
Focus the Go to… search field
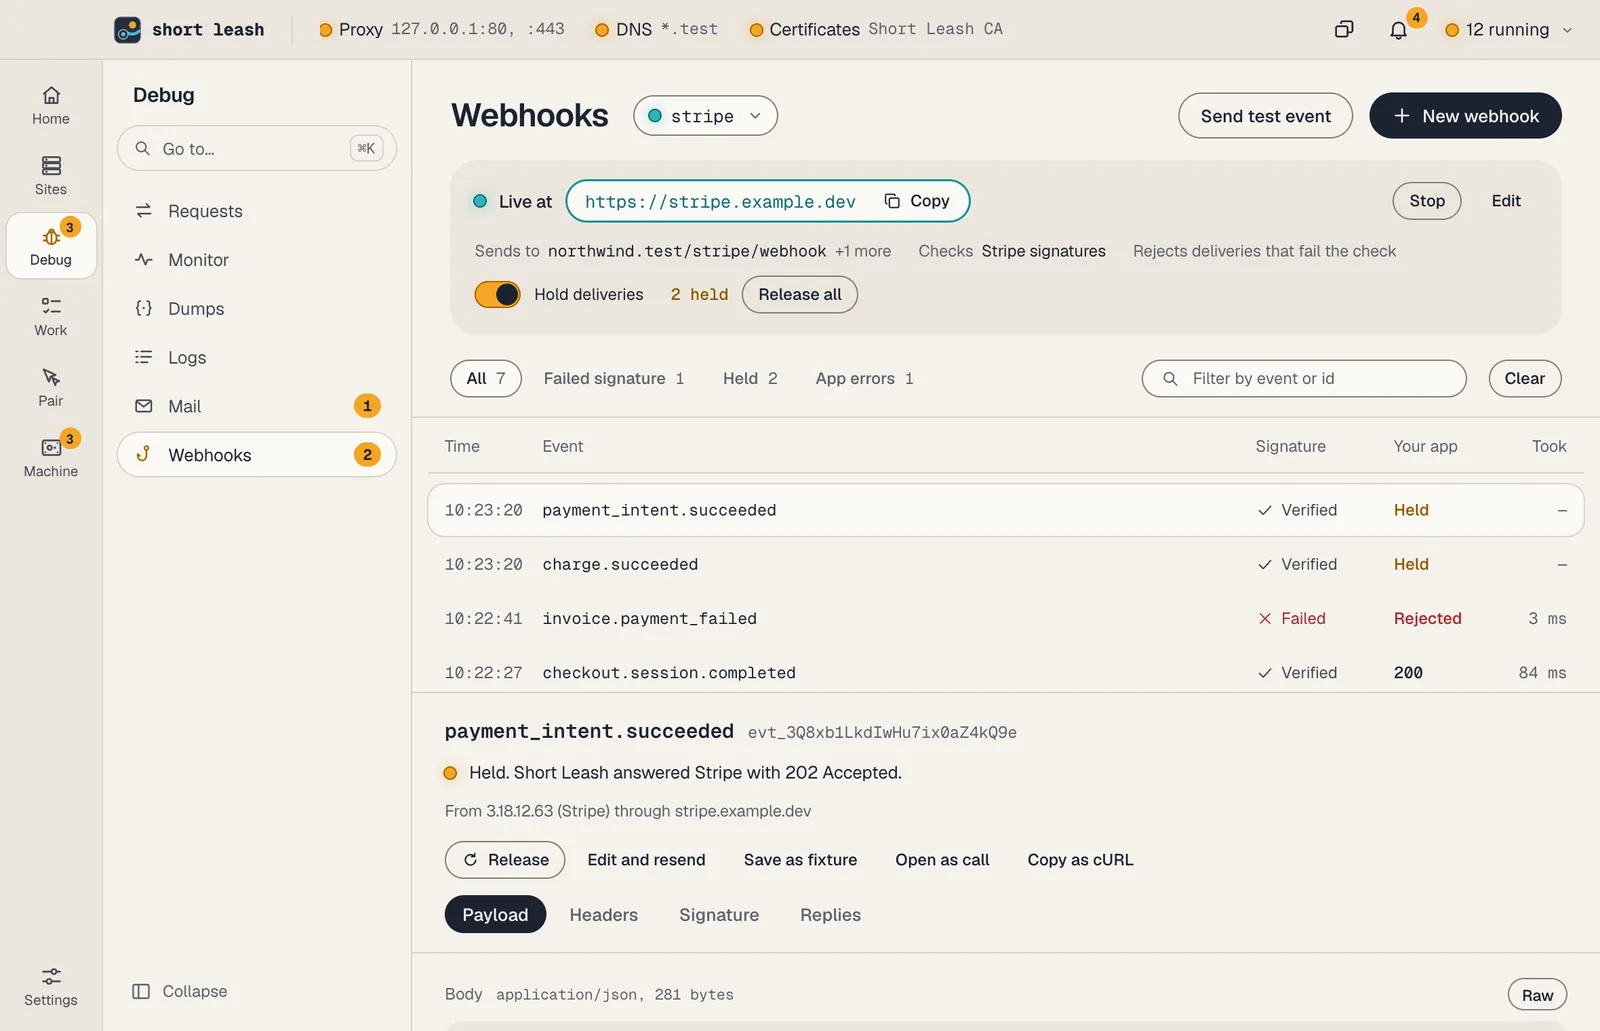pos(257,148)
